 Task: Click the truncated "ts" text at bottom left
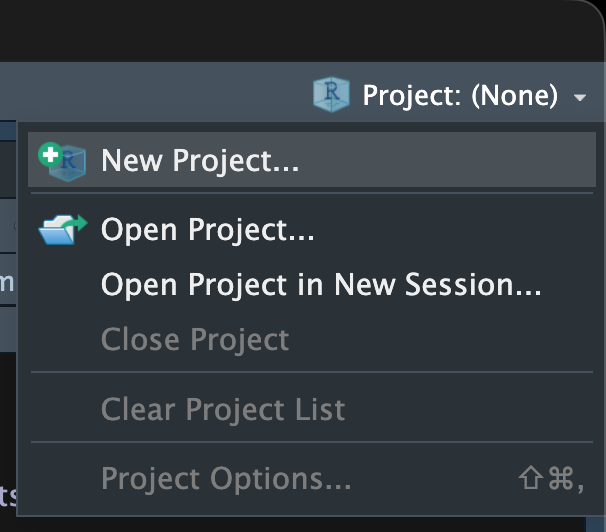[x=8, y=495]
